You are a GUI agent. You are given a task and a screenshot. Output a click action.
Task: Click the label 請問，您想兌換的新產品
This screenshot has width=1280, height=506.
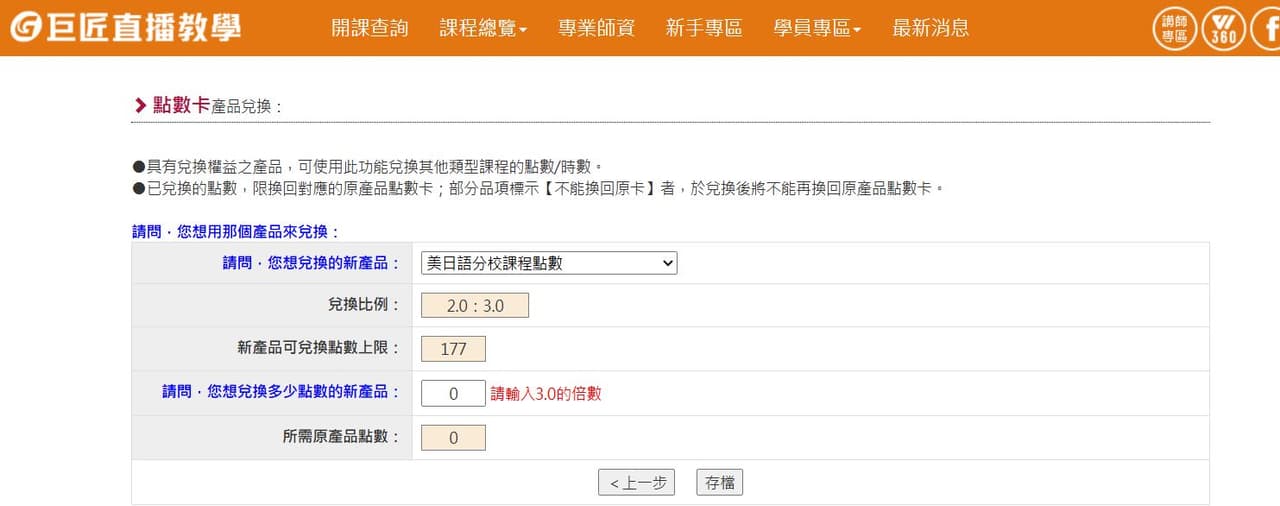click(x=311, y=263)
